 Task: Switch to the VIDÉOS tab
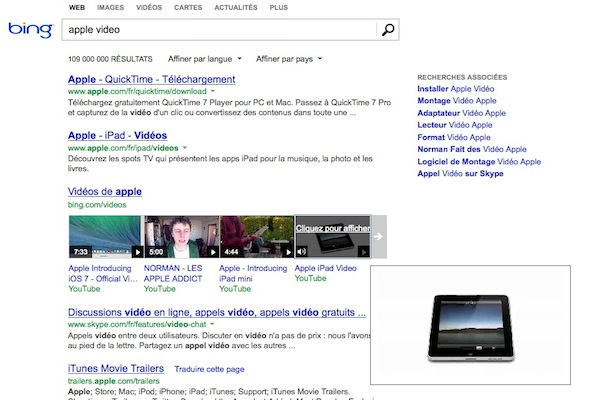click(x=149, y=7)
